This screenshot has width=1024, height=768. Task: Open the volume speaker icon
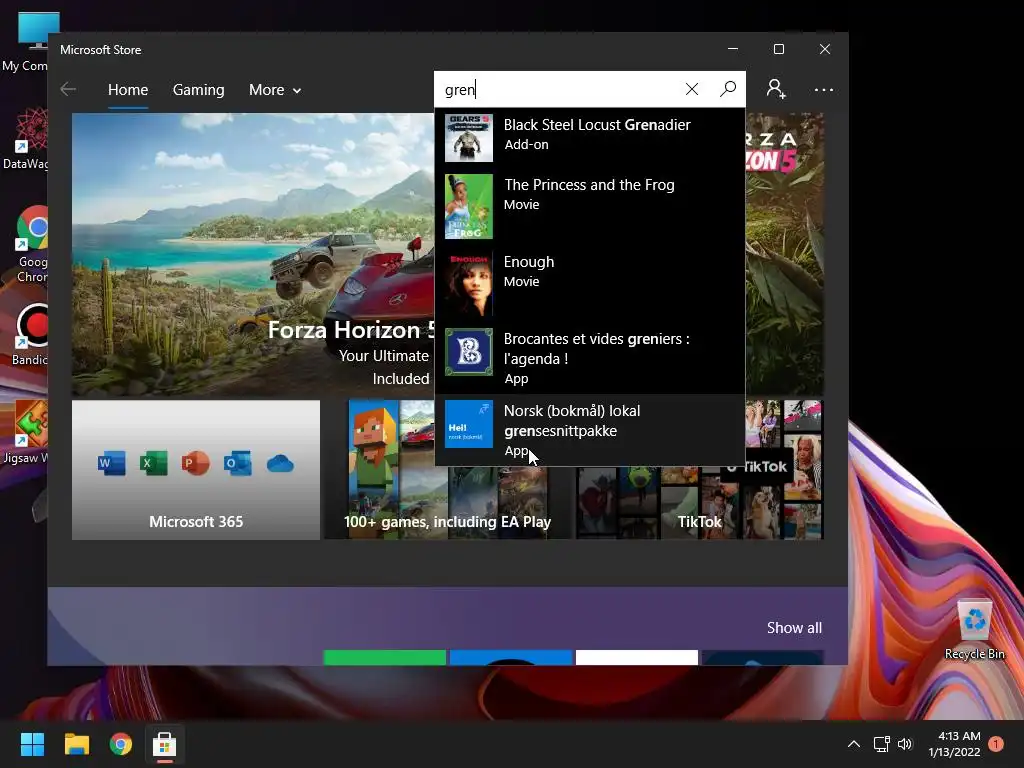click(904, 744)
